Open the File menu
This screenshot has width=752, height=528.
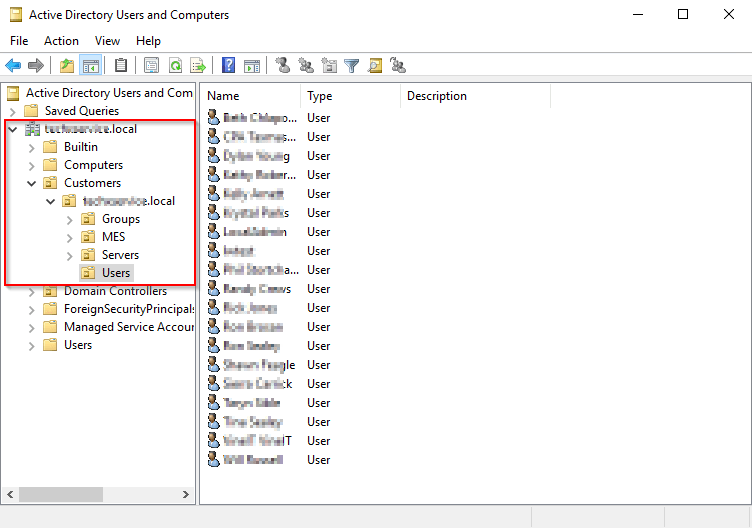pyautogui.click(x=19, y=41)
